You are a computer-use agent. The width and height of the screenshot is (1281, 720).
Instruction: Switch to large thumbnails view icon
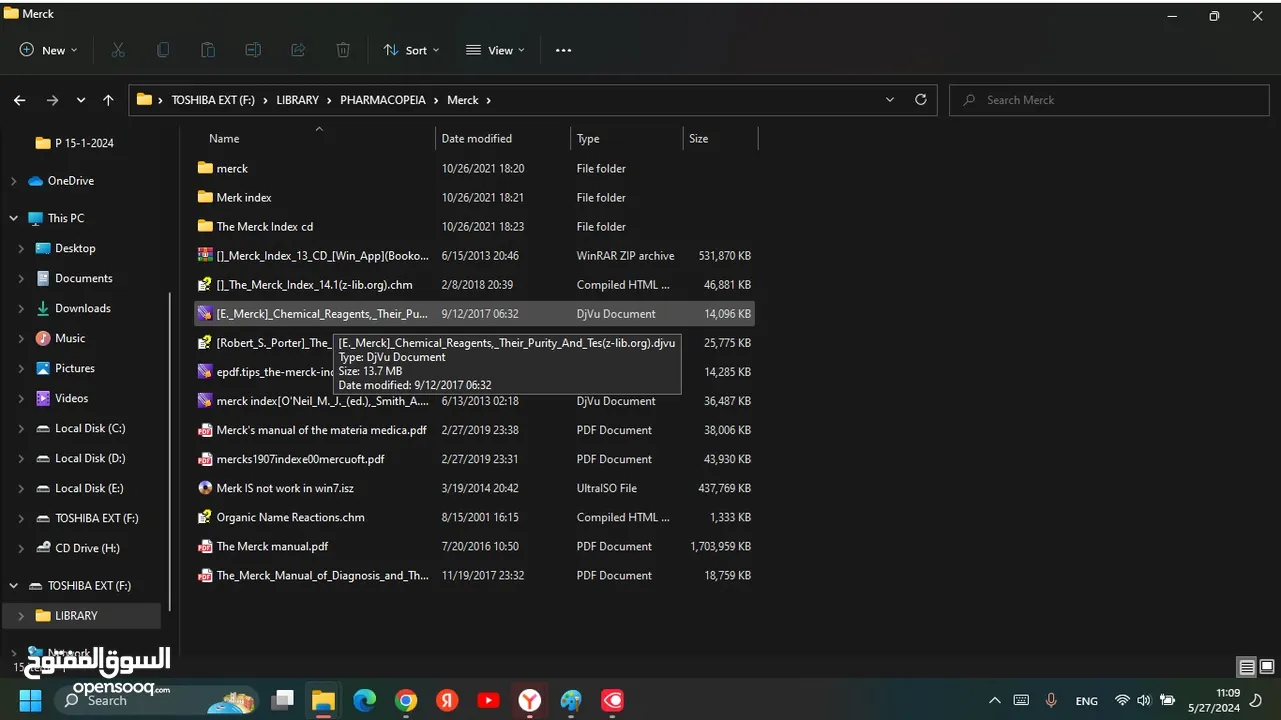click(1266, 667)
